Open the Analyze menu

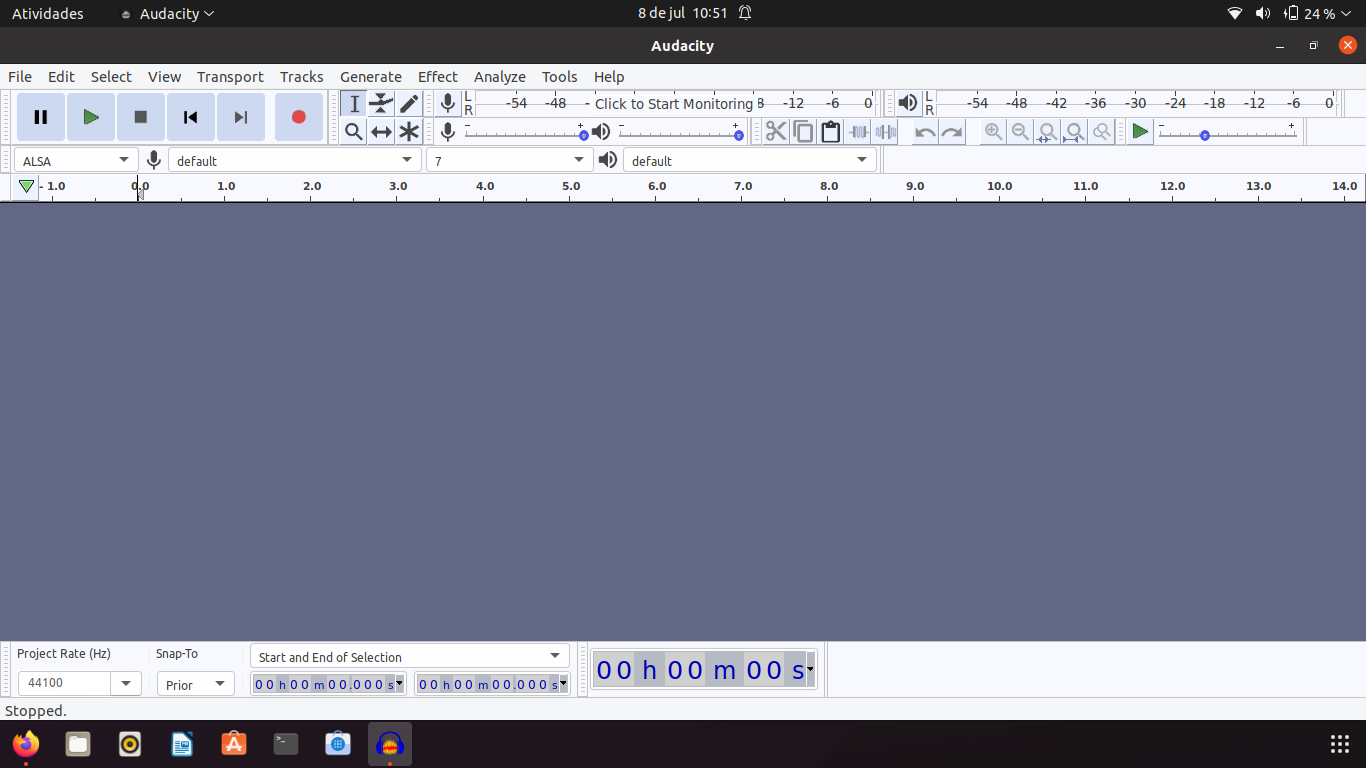[x=499, y=77]
